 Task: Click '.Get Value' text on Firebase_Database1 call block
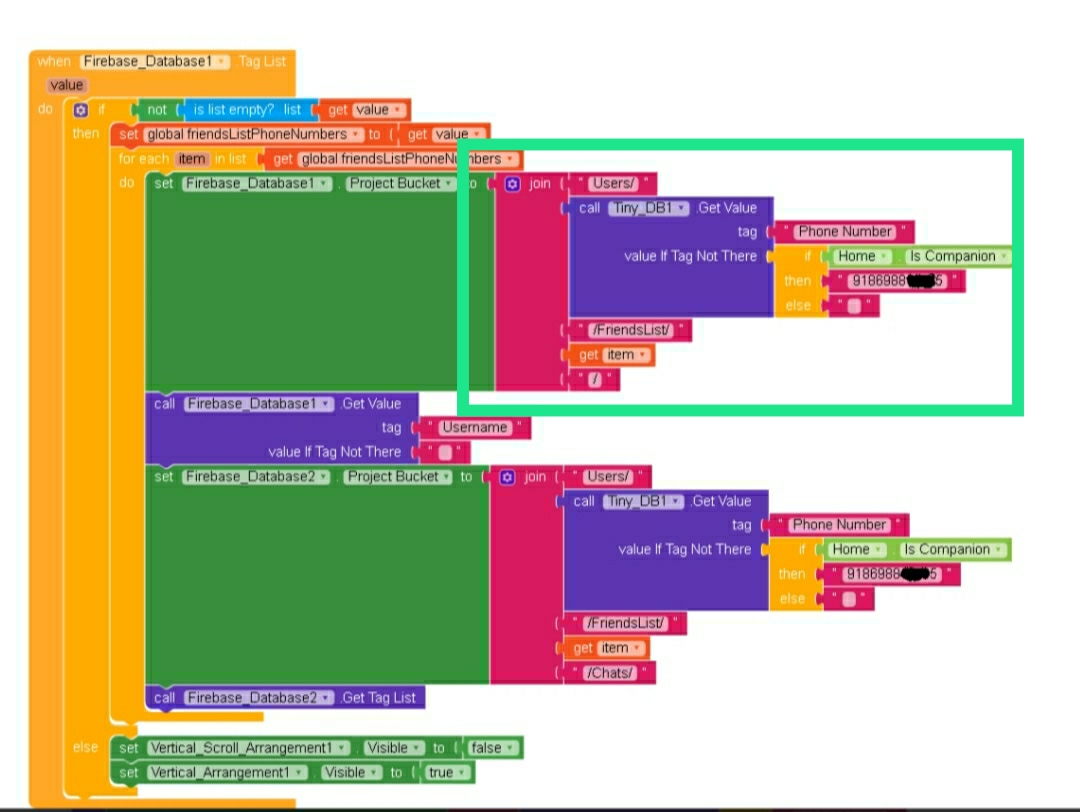371,404
